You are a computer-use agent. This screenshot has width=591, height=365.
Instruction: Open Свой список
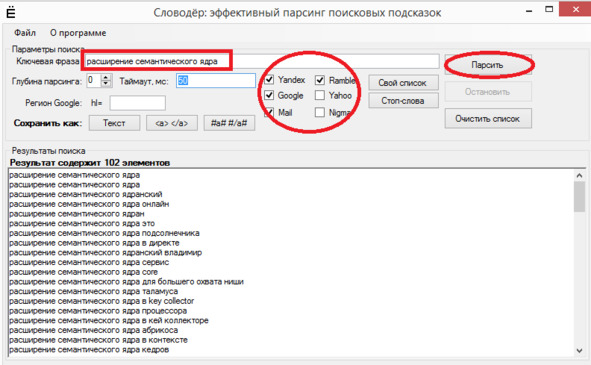[403, 83]
